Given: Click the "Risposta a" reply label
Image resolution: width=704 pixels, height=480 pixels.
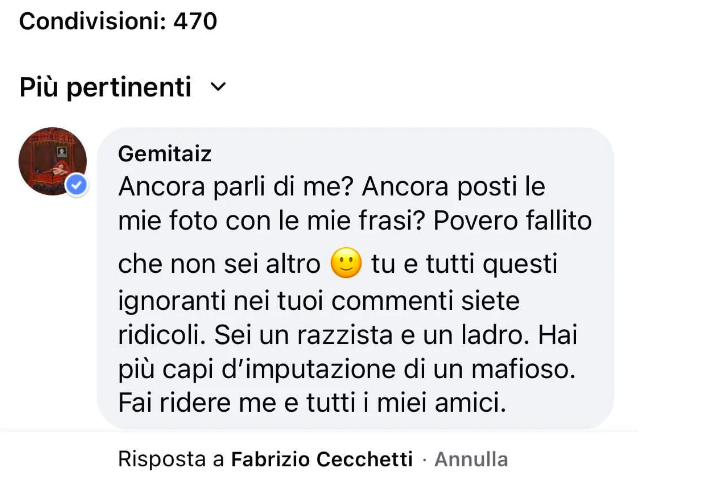Looking at the screenshot, I should [172, 459].
